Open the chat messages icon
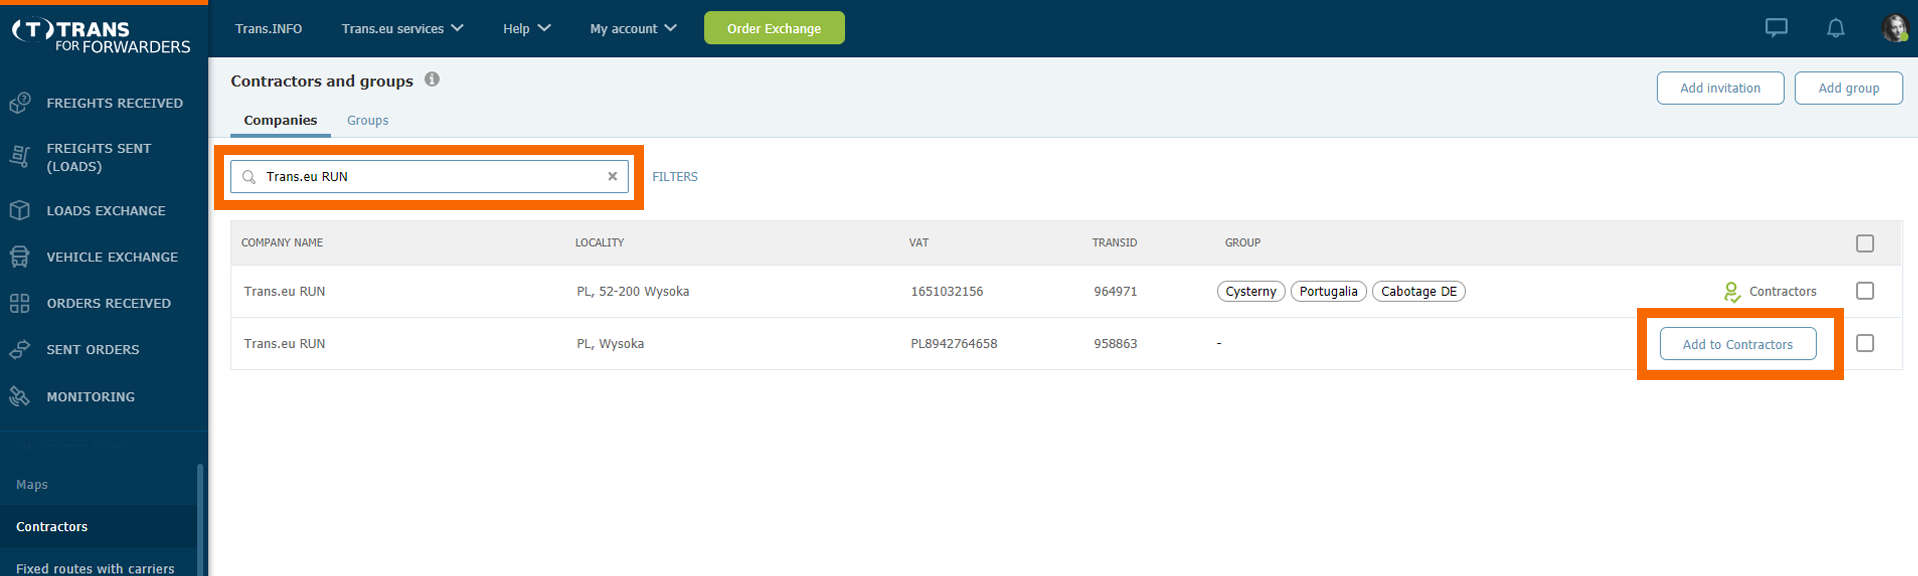This screenshot has height=576, width=1918. (1776, 28)
